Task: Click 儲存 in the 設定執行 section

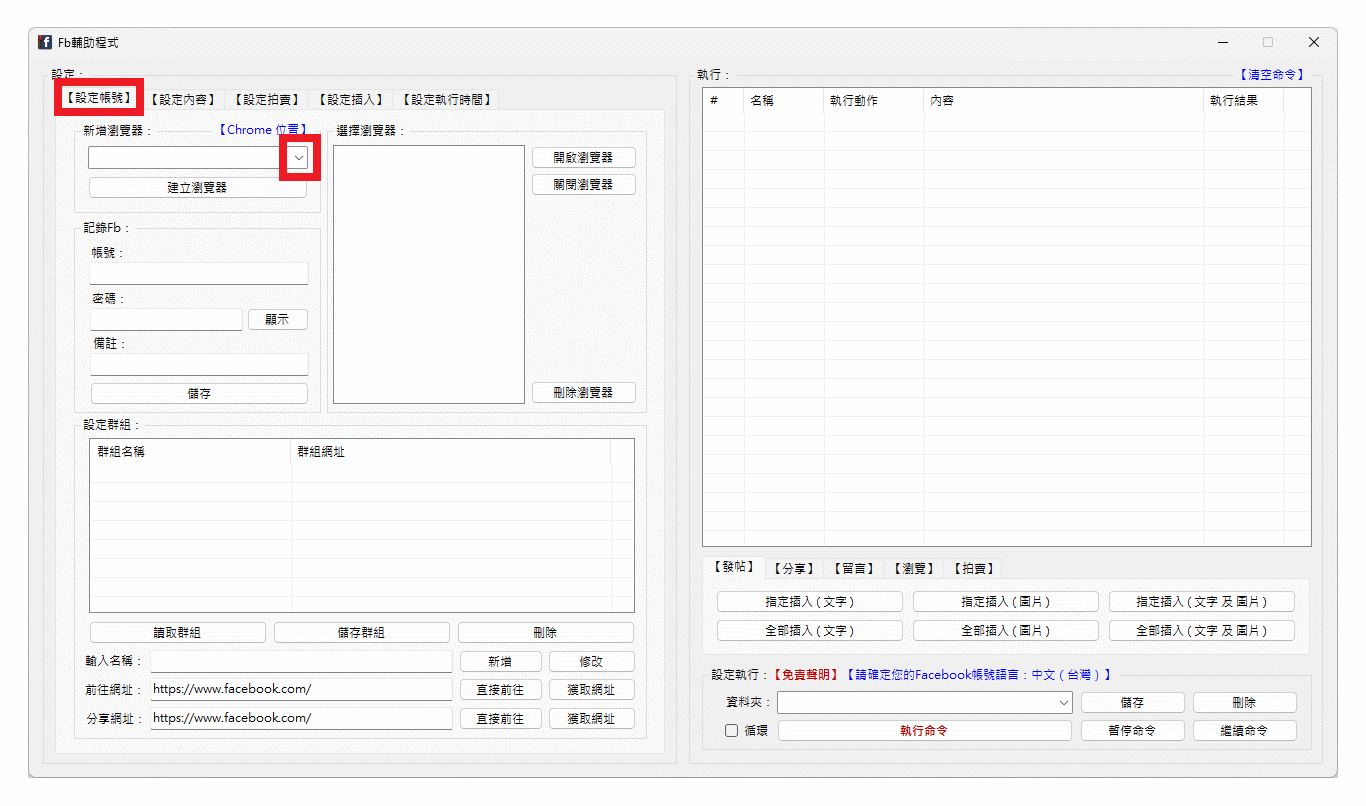Action: coord(1133,703)
